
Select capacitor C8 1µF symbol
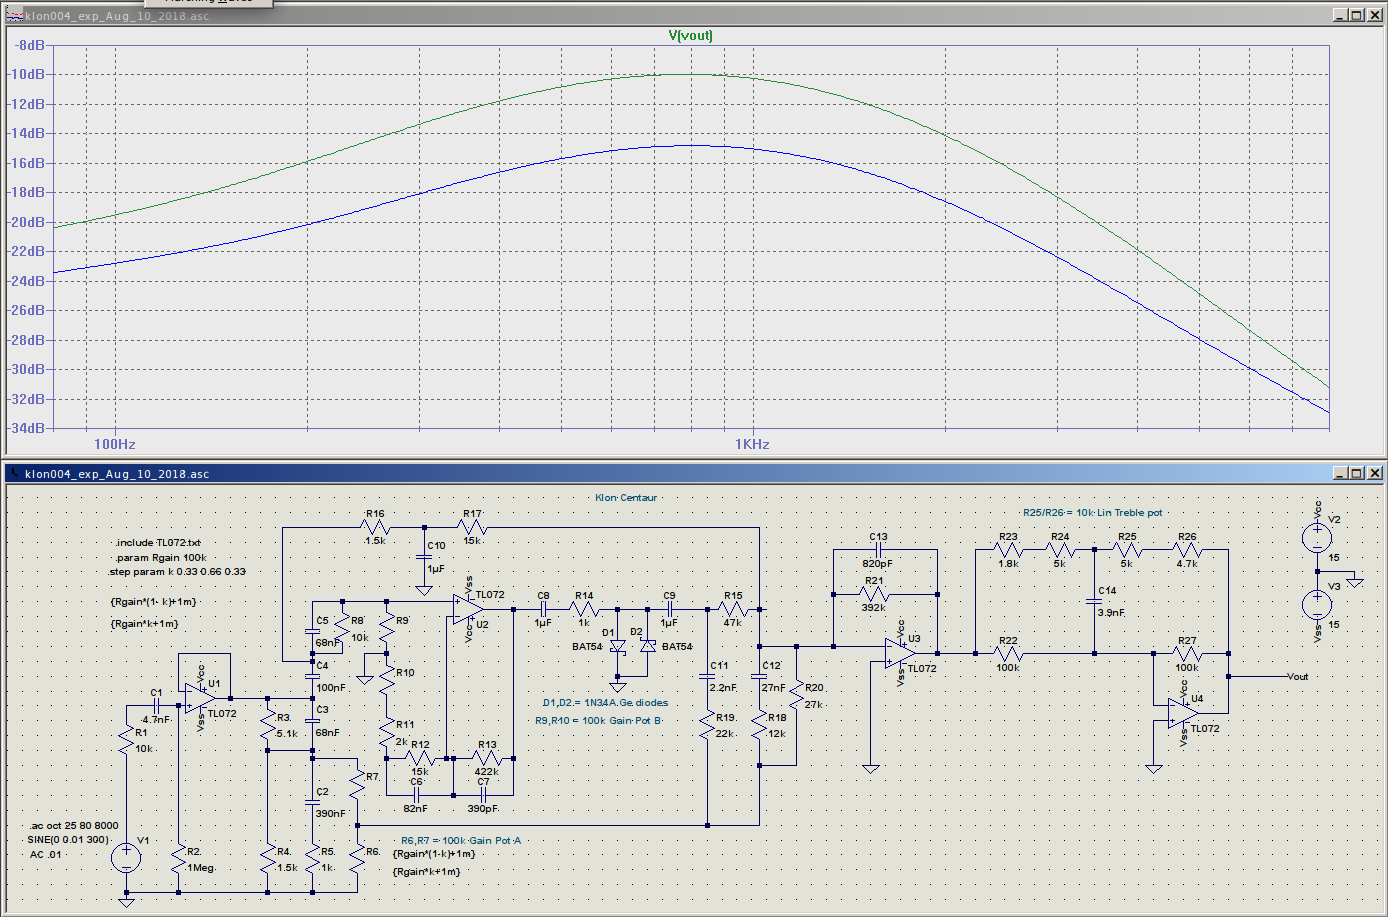point(544,609)
